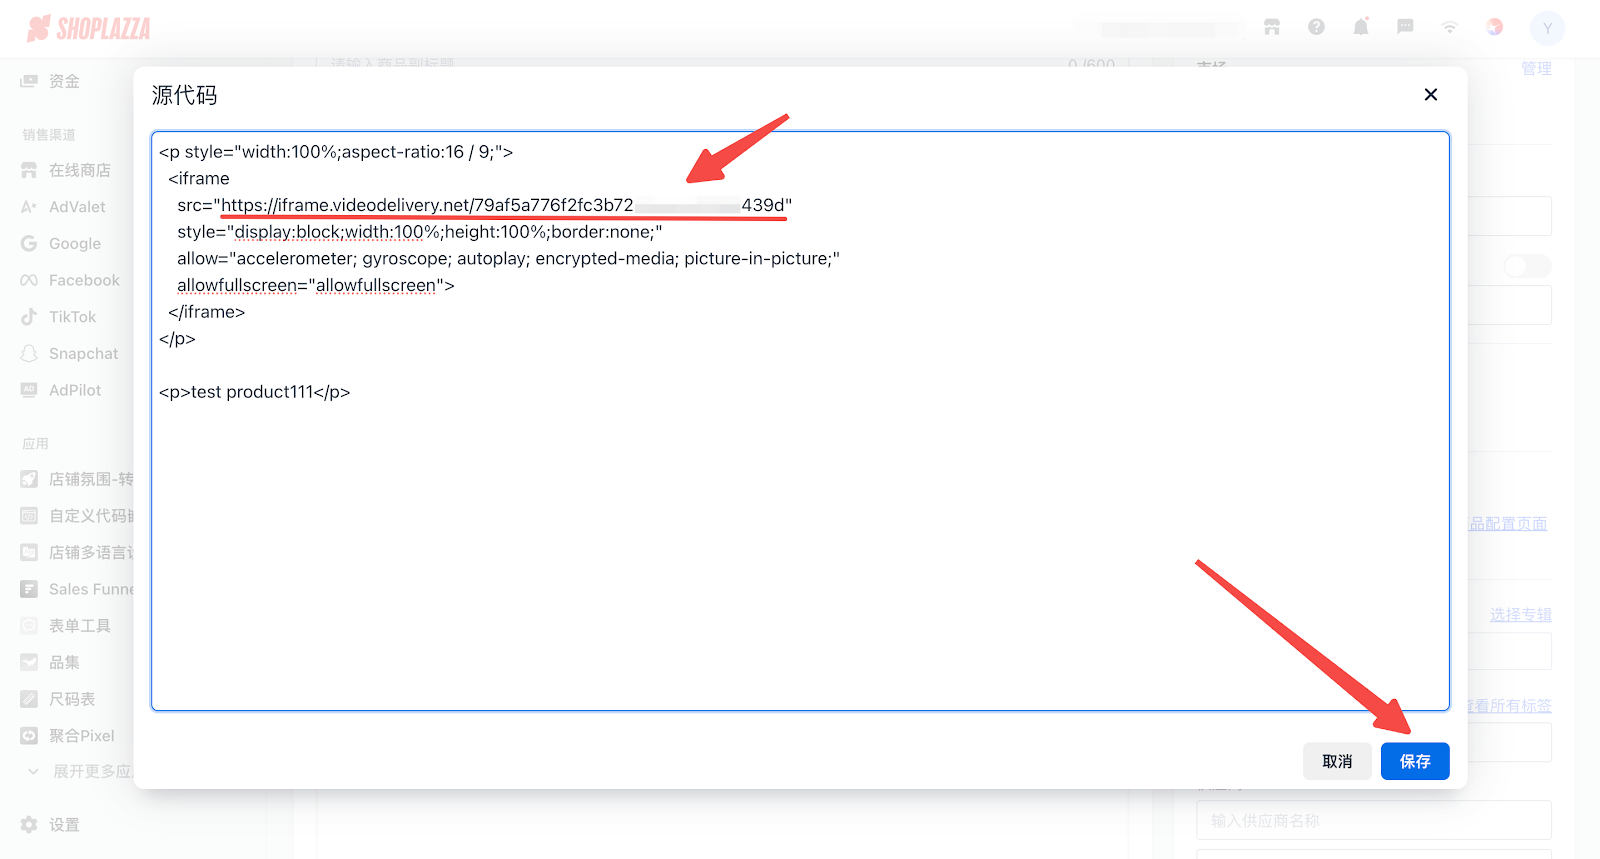1600x859 pixels.
Task: Open Google sales channel
Action: (x=74, y=244)
